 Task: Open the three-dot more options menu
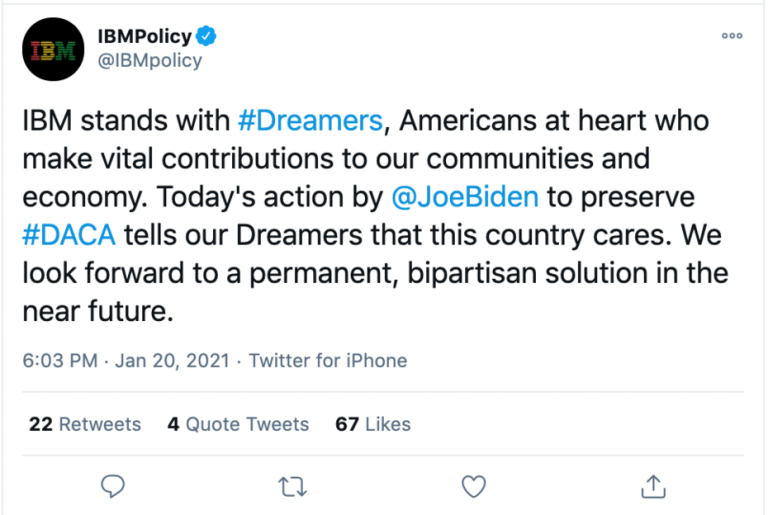tap(732, 36)
